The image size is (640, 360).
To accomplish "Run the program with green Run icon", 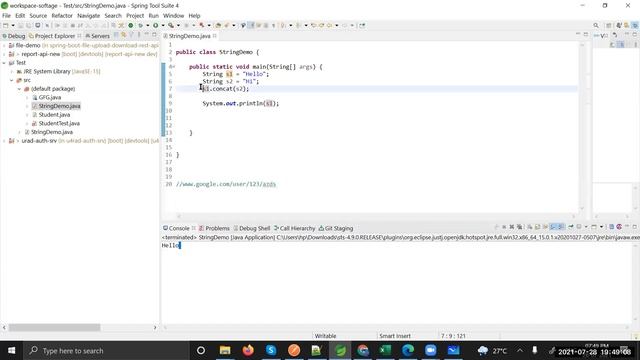I will tap(156, 25).
